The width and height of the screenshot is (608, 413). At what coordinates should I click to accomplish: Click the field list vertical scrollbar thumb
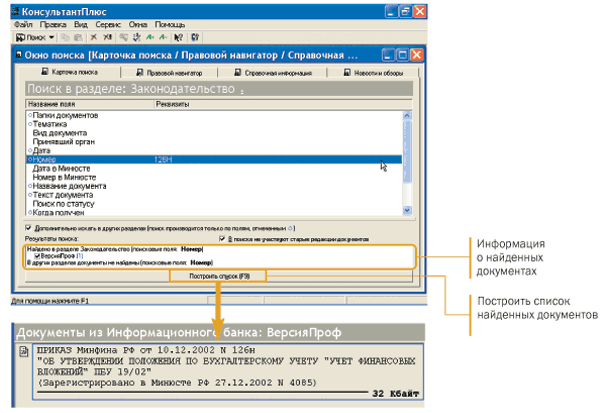[407, 151]
